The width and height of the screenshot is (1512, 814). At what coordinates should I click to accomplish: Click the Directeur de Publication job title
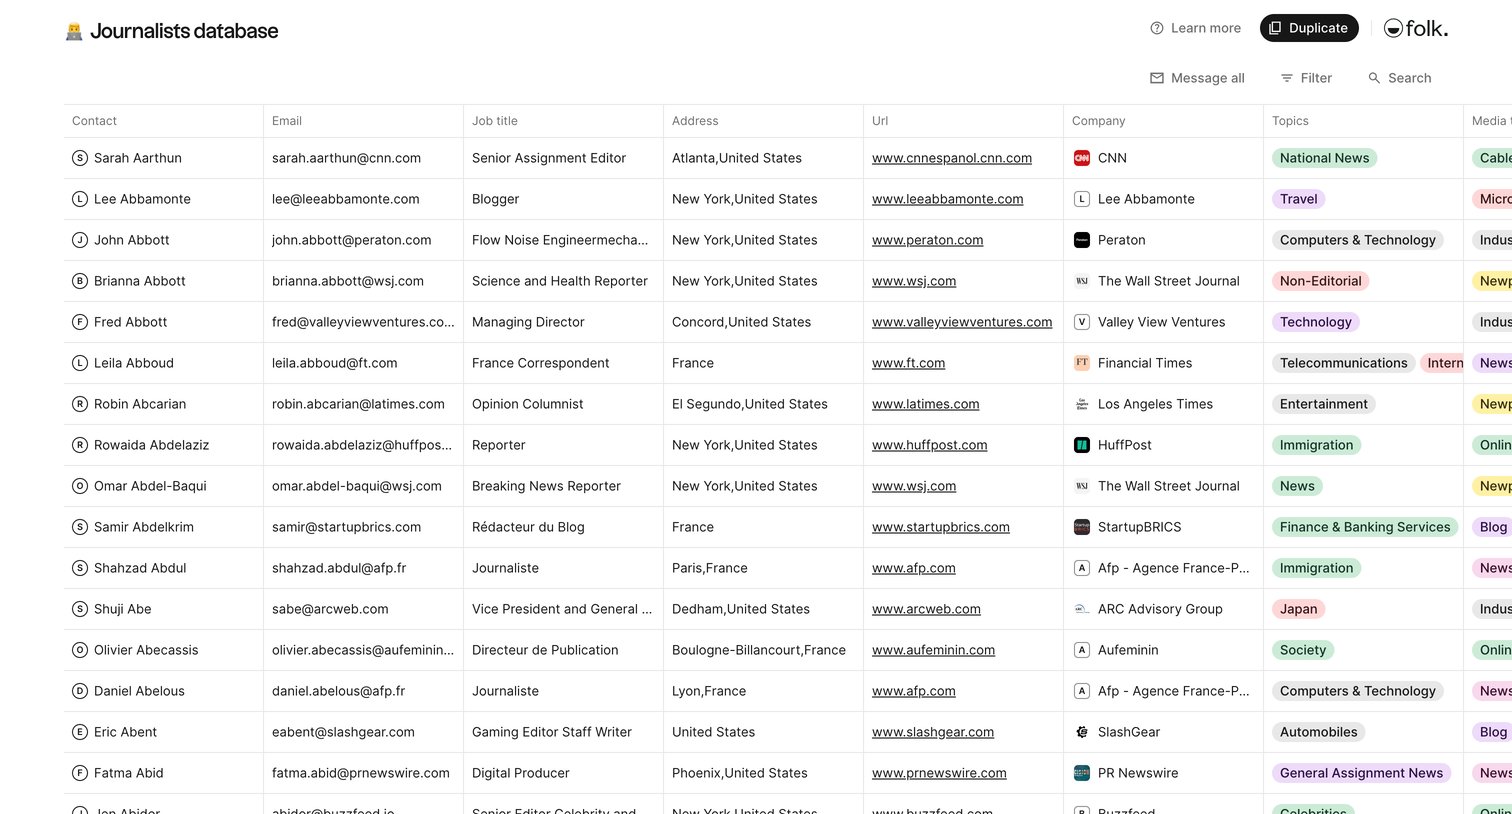click(545, 650)
